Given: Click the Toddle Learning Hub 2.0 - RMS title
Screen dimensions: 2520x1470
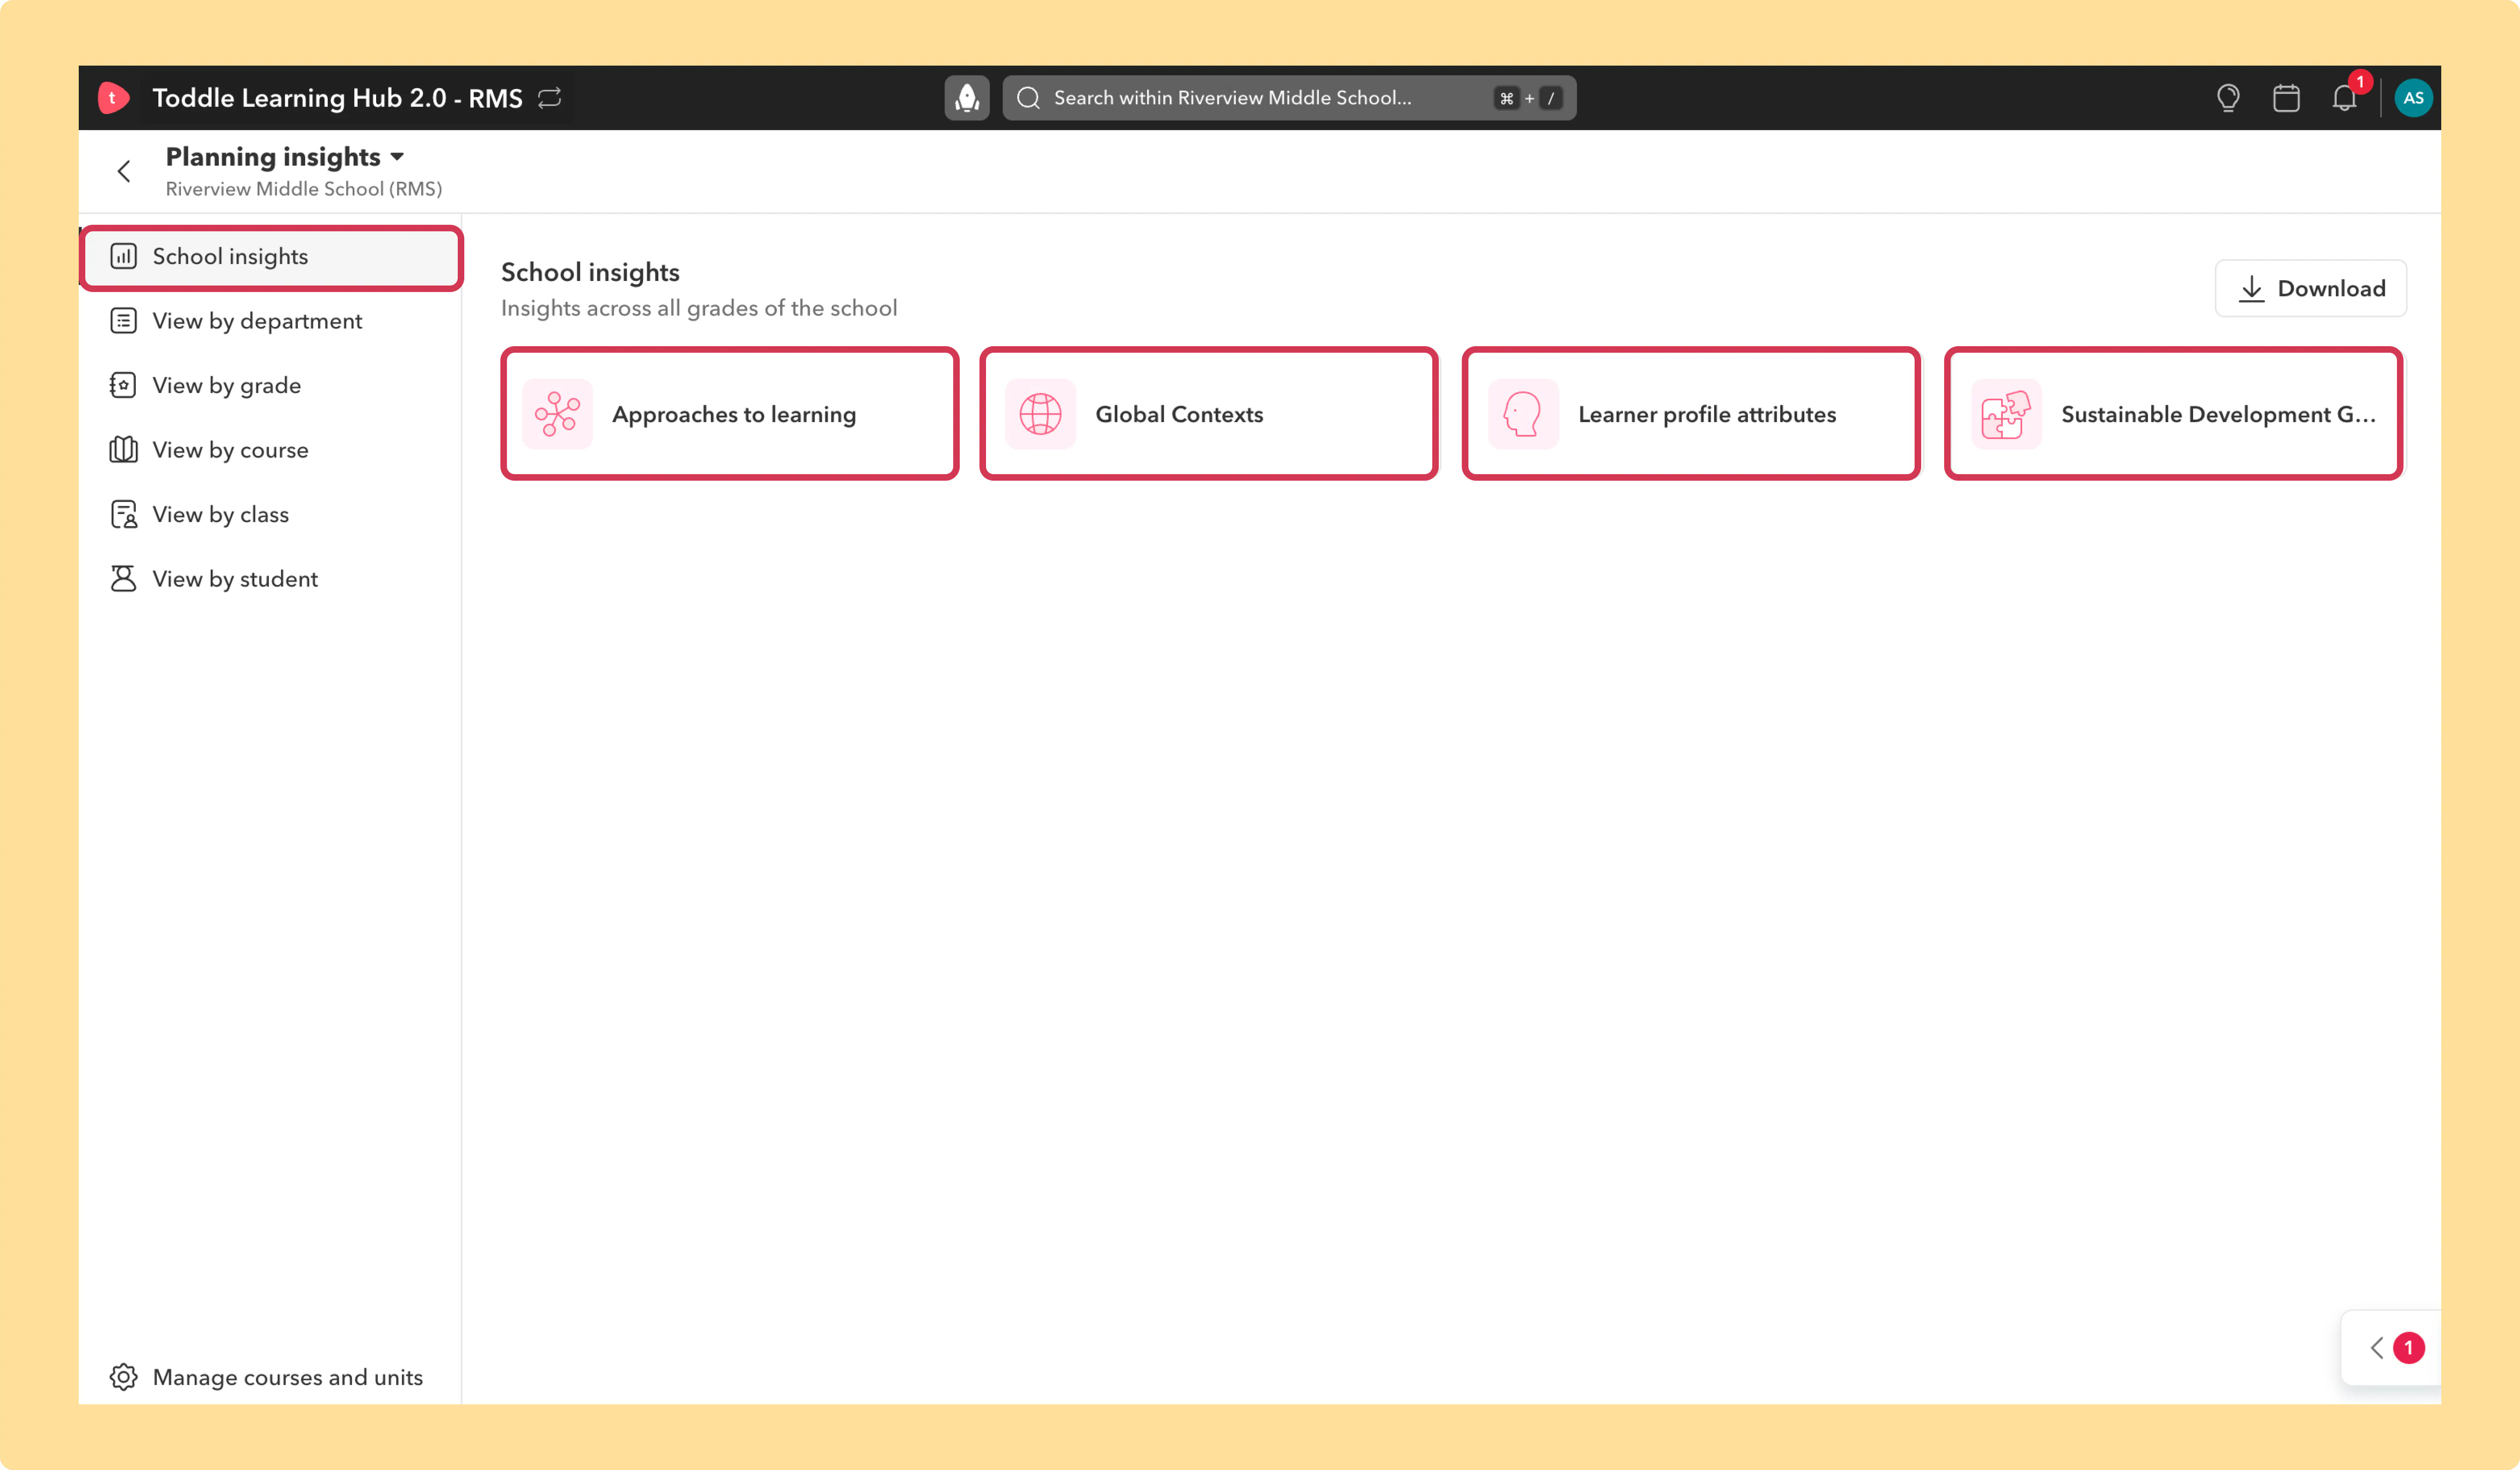Looking at the screenshot, I should [x=337, y=98].
